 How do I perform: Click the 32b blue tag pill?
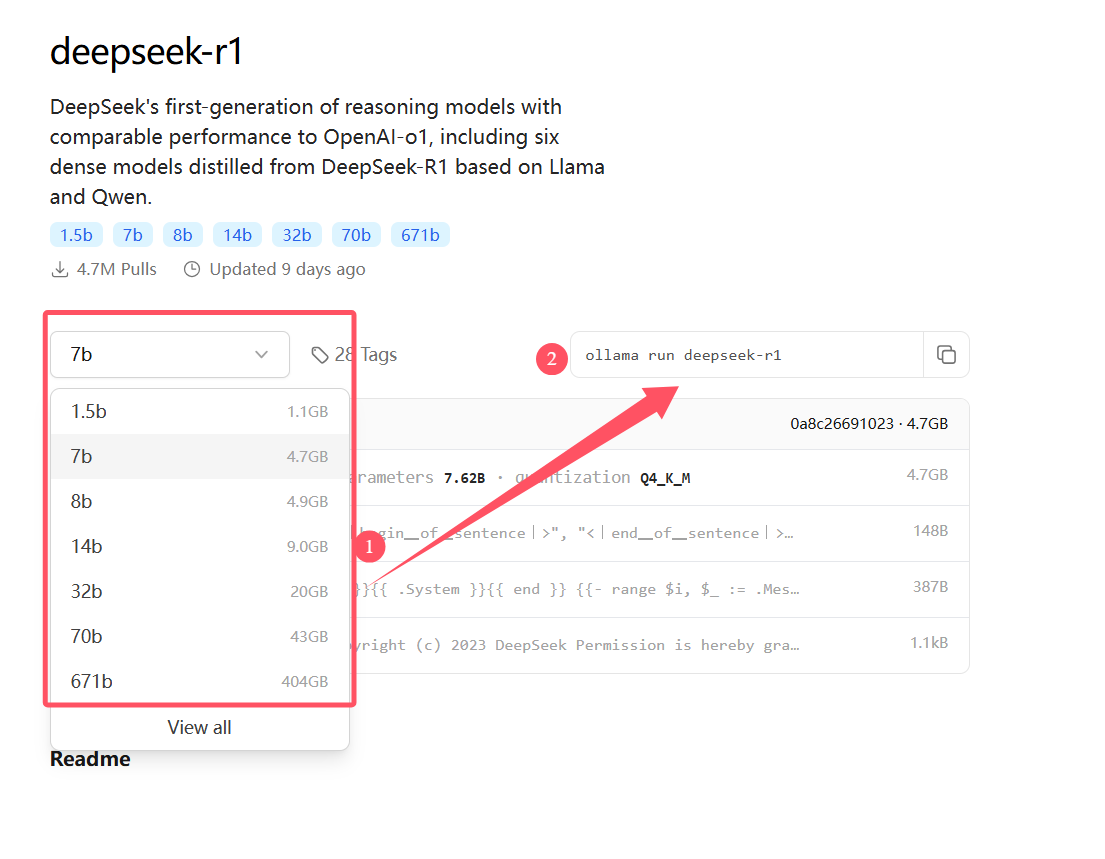pyautogui.click(x=297, y=235)
